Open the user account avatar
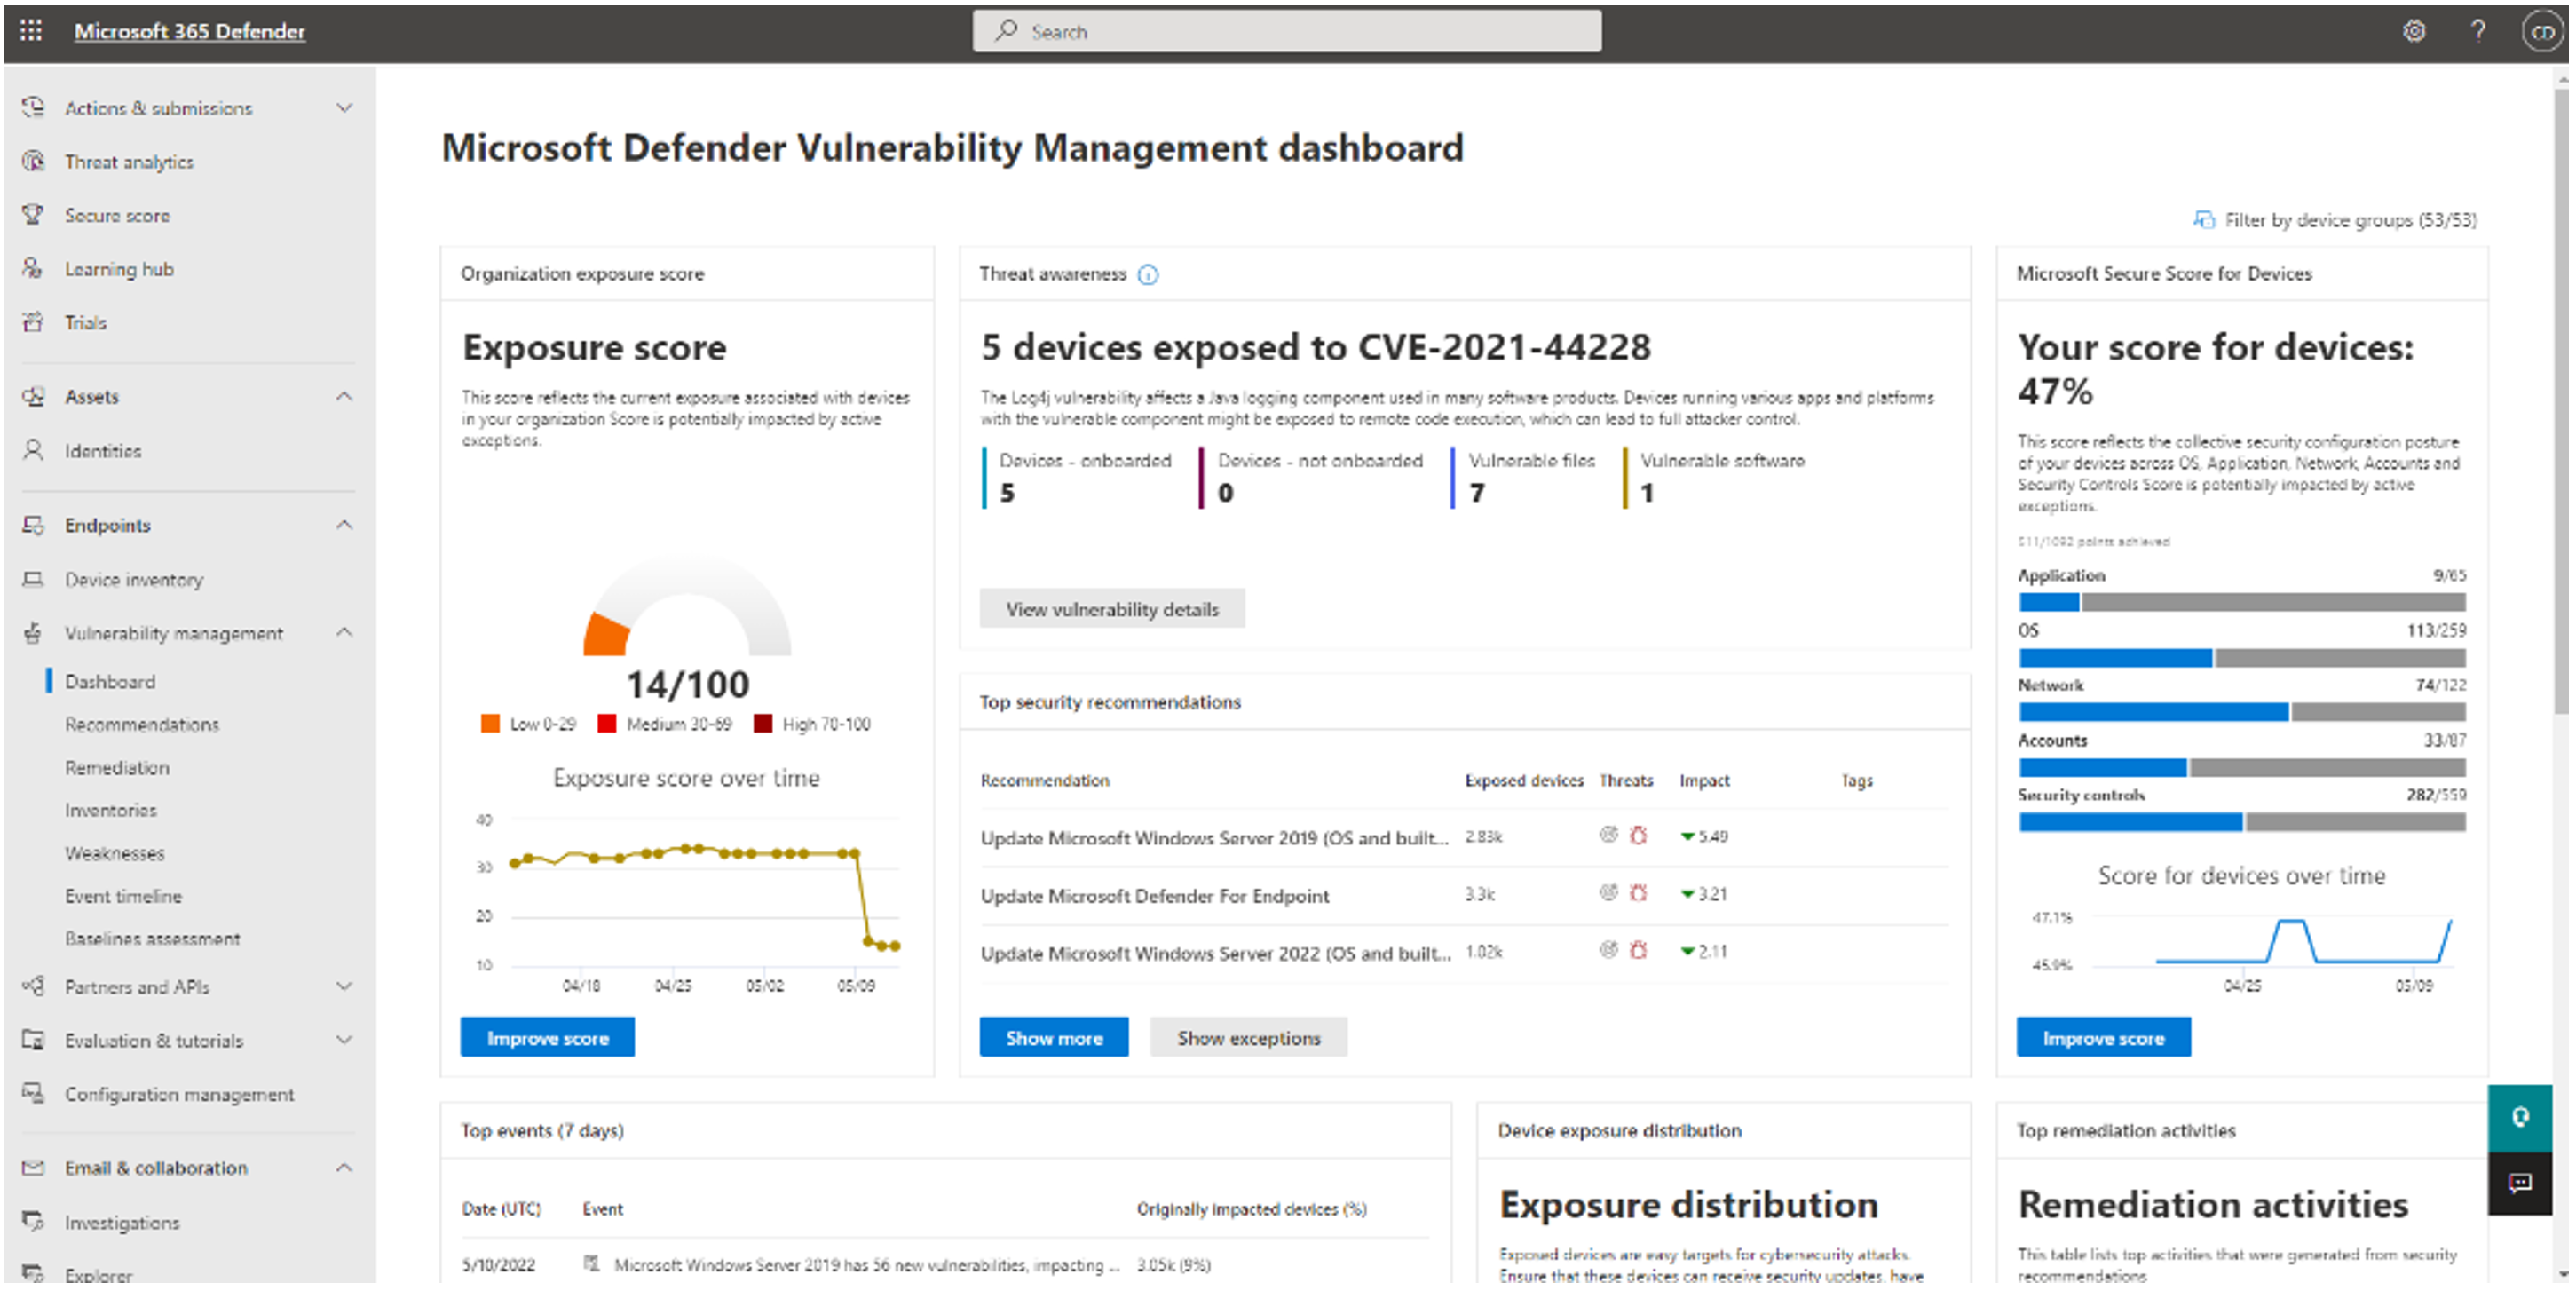This screenshot has height=1291, width=2576. click(2542, 32)
